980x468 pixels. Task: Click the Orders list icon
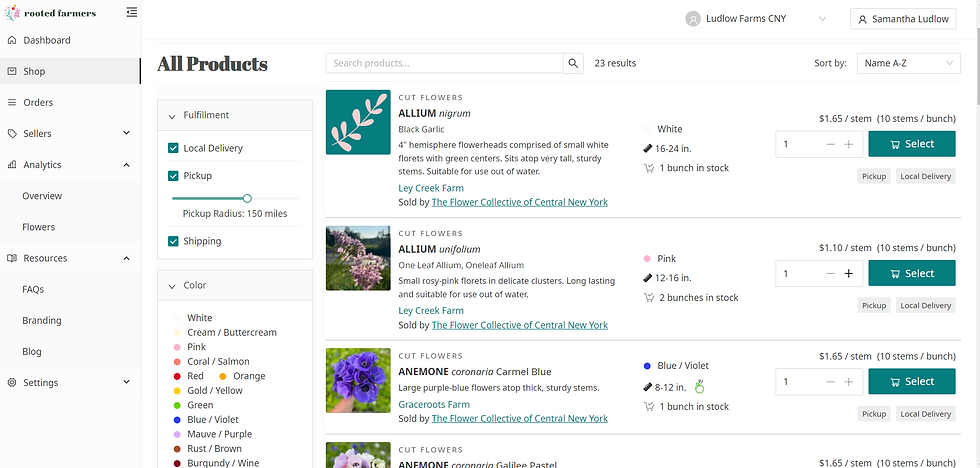pyautogui.click(x=12, y=102)
